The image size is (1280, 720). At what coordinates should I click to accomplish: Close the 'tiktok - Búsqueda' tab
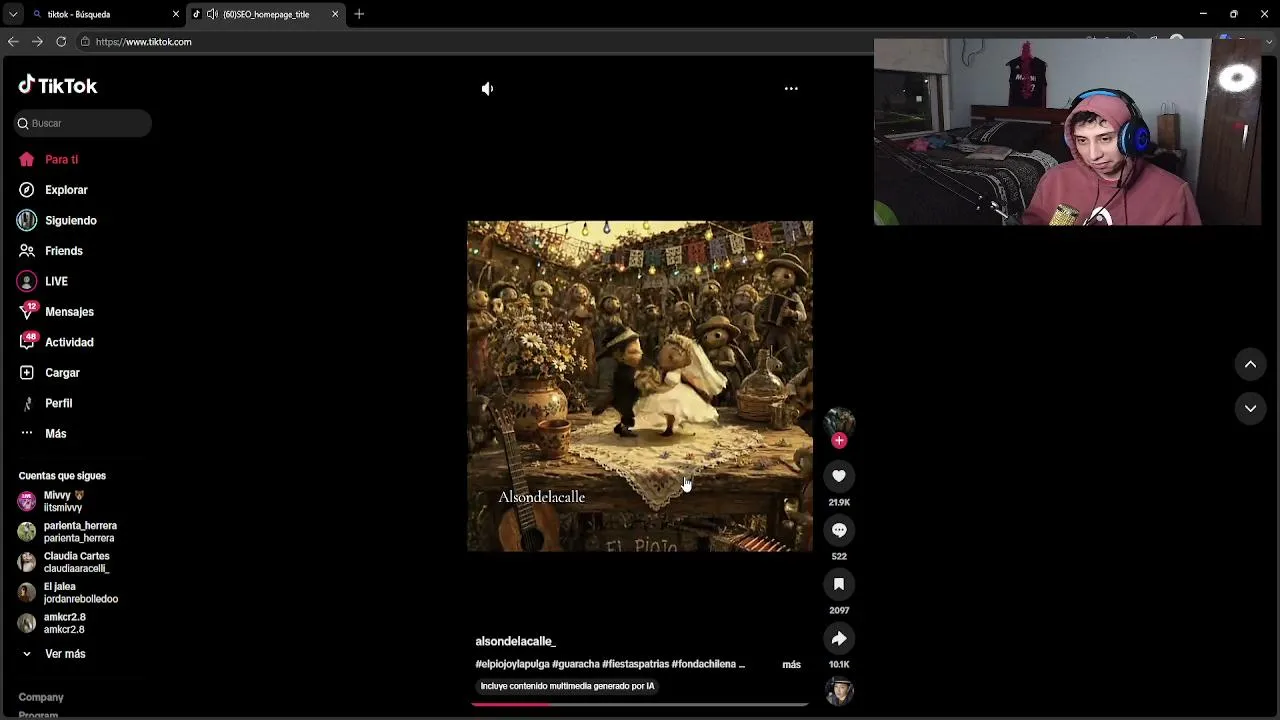[x=176, y=14]
